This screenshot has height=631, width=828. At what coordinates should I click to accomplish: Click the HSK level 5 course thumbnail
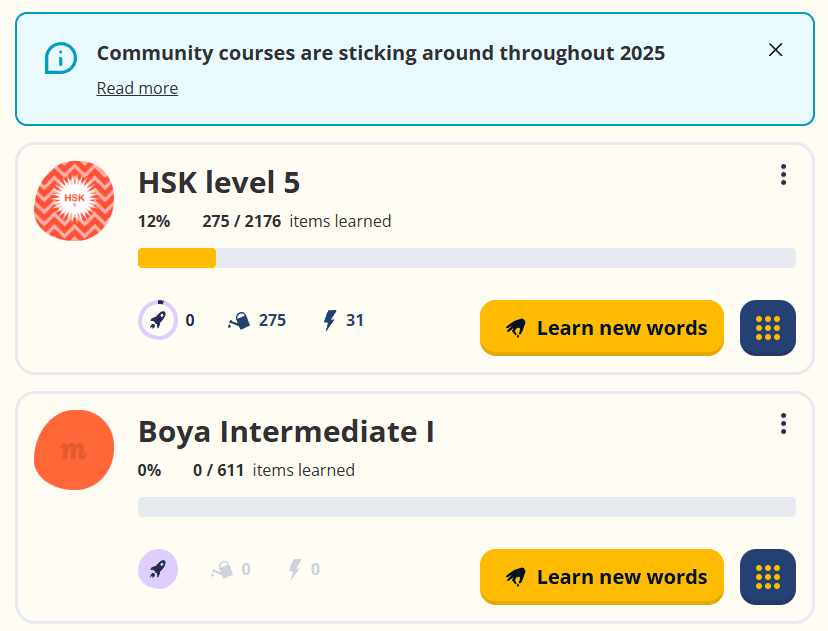pos(74,201)
